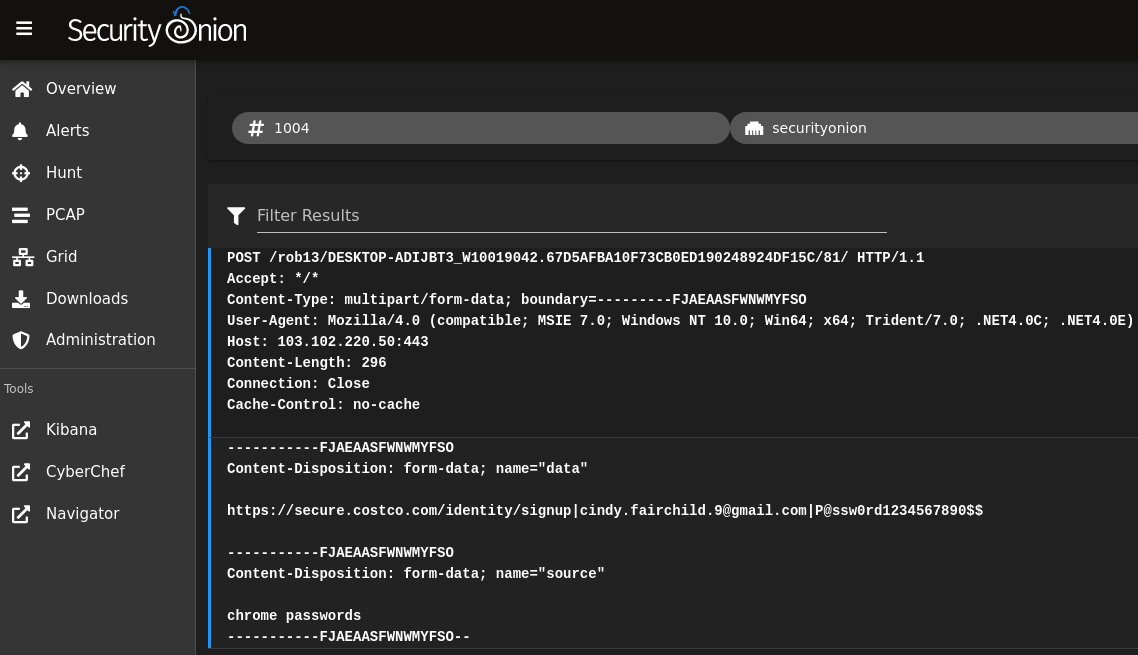The image size is (1138, 655).
Task: Click the hash icon beside 1004
Action: (x=255, y=129)
